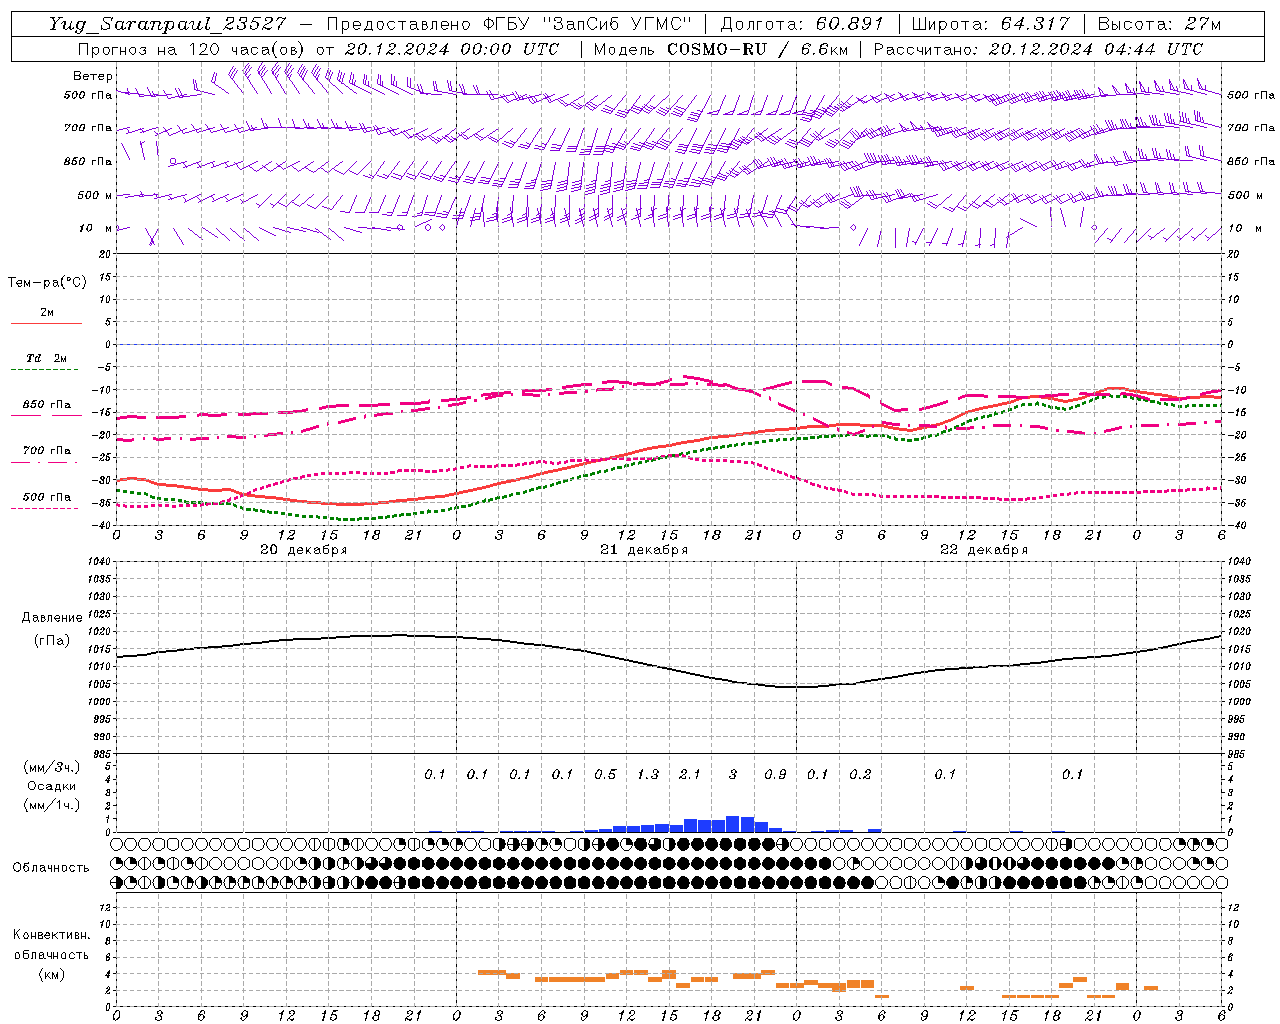
Task: Click the left-side "500 м" wind level label
Action: 95,195
